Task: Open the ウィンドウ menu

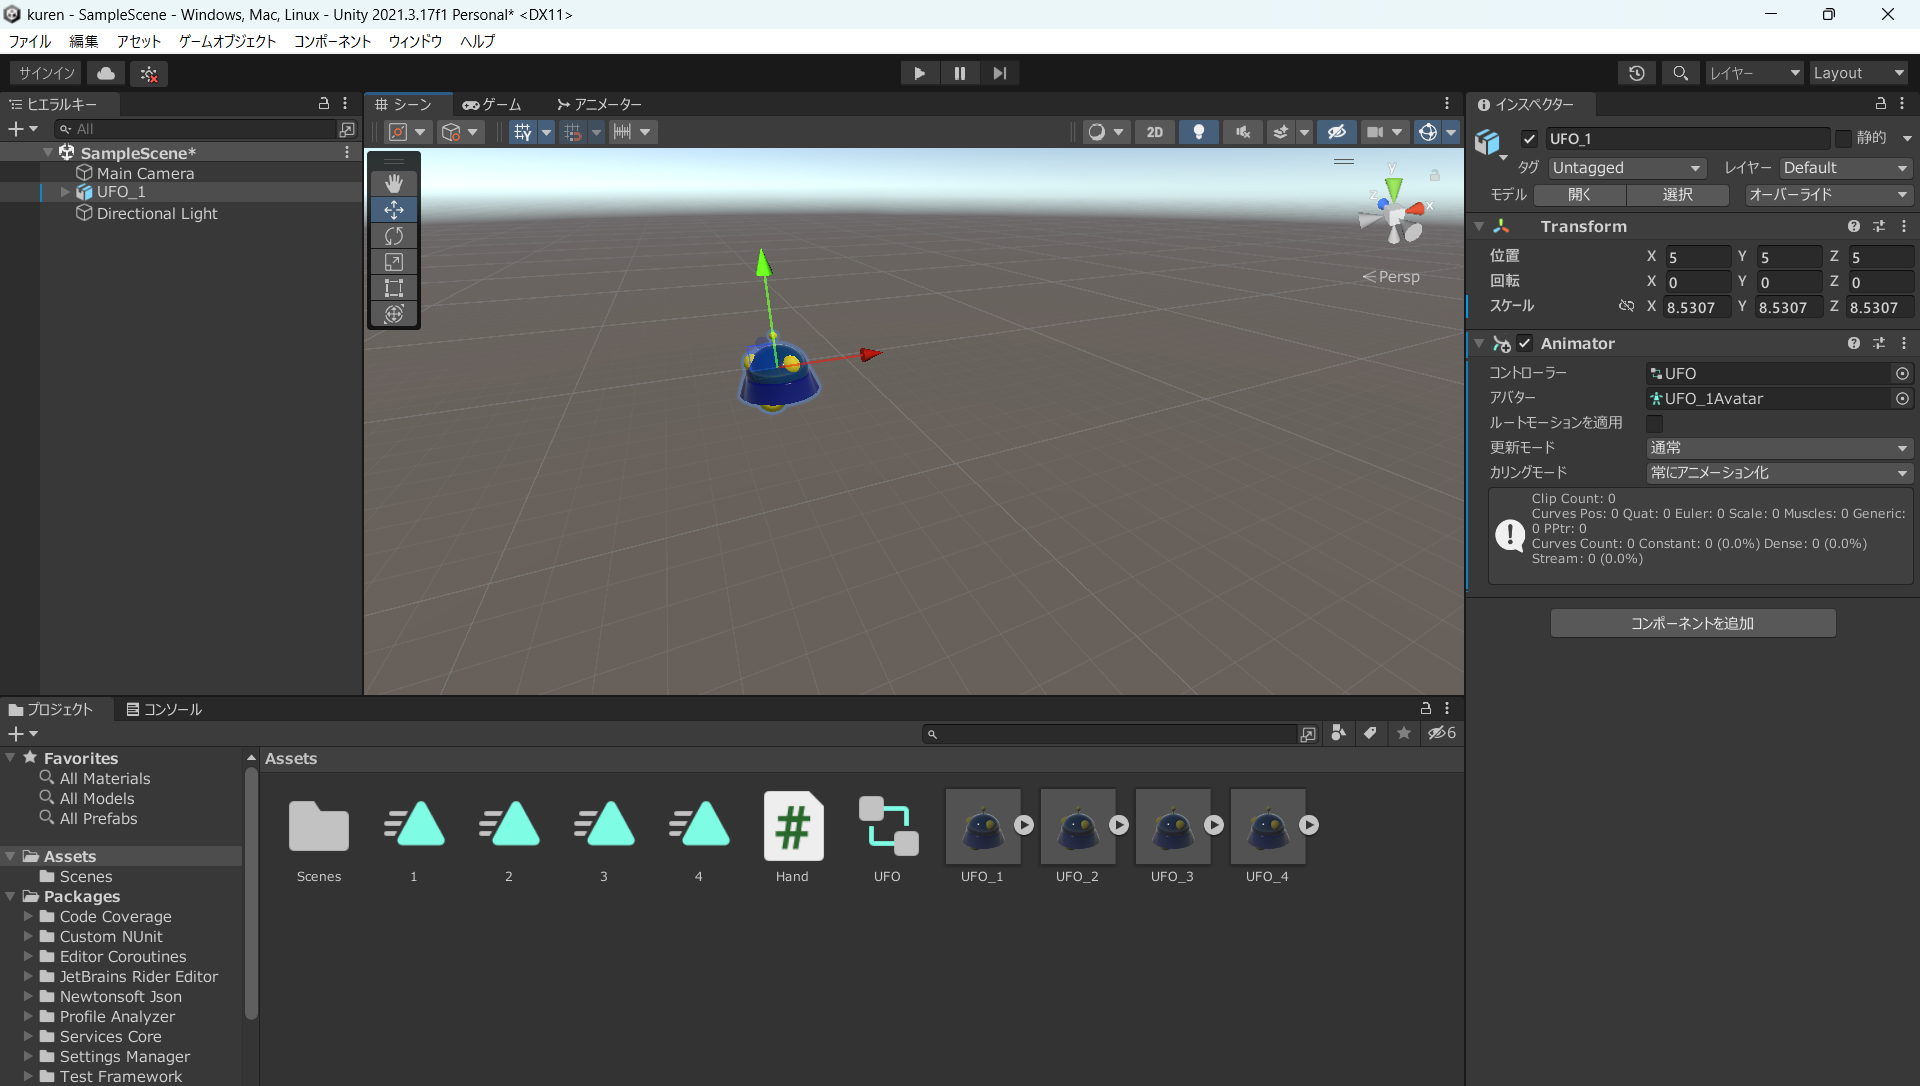Action: (415, 41)
